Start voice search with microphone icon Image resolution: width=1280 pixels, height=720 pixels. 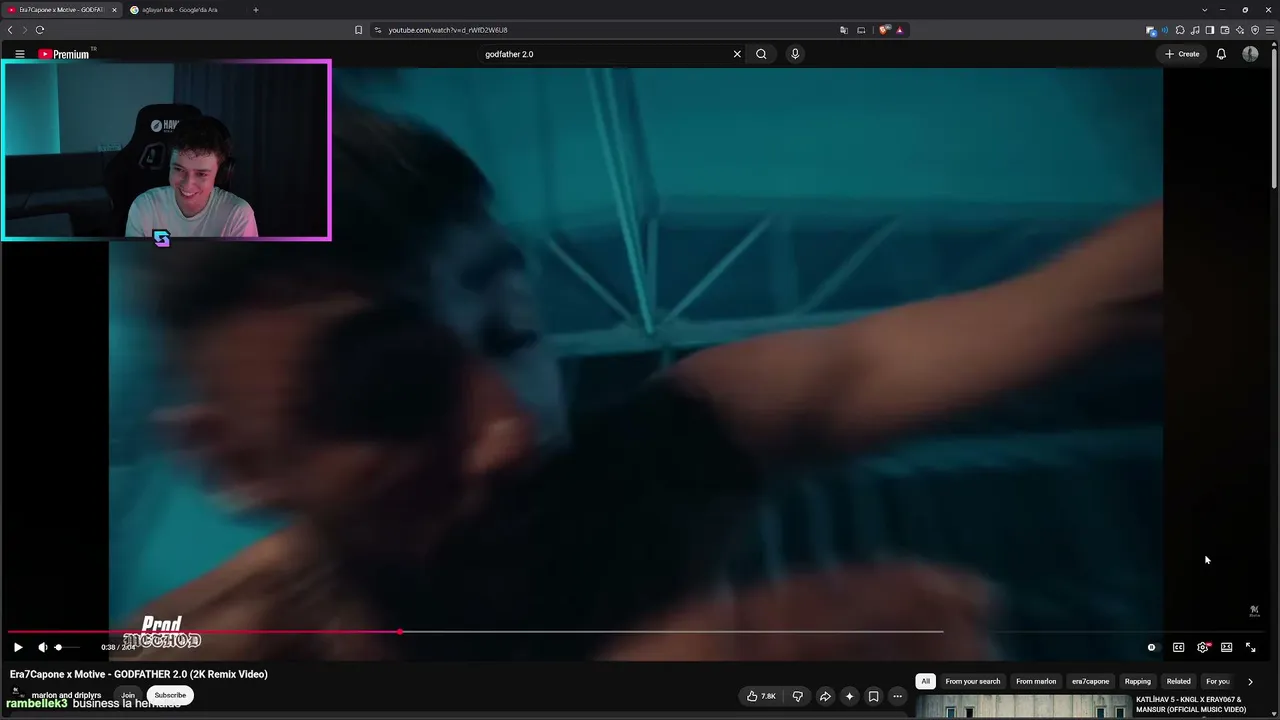coord(795,54)
